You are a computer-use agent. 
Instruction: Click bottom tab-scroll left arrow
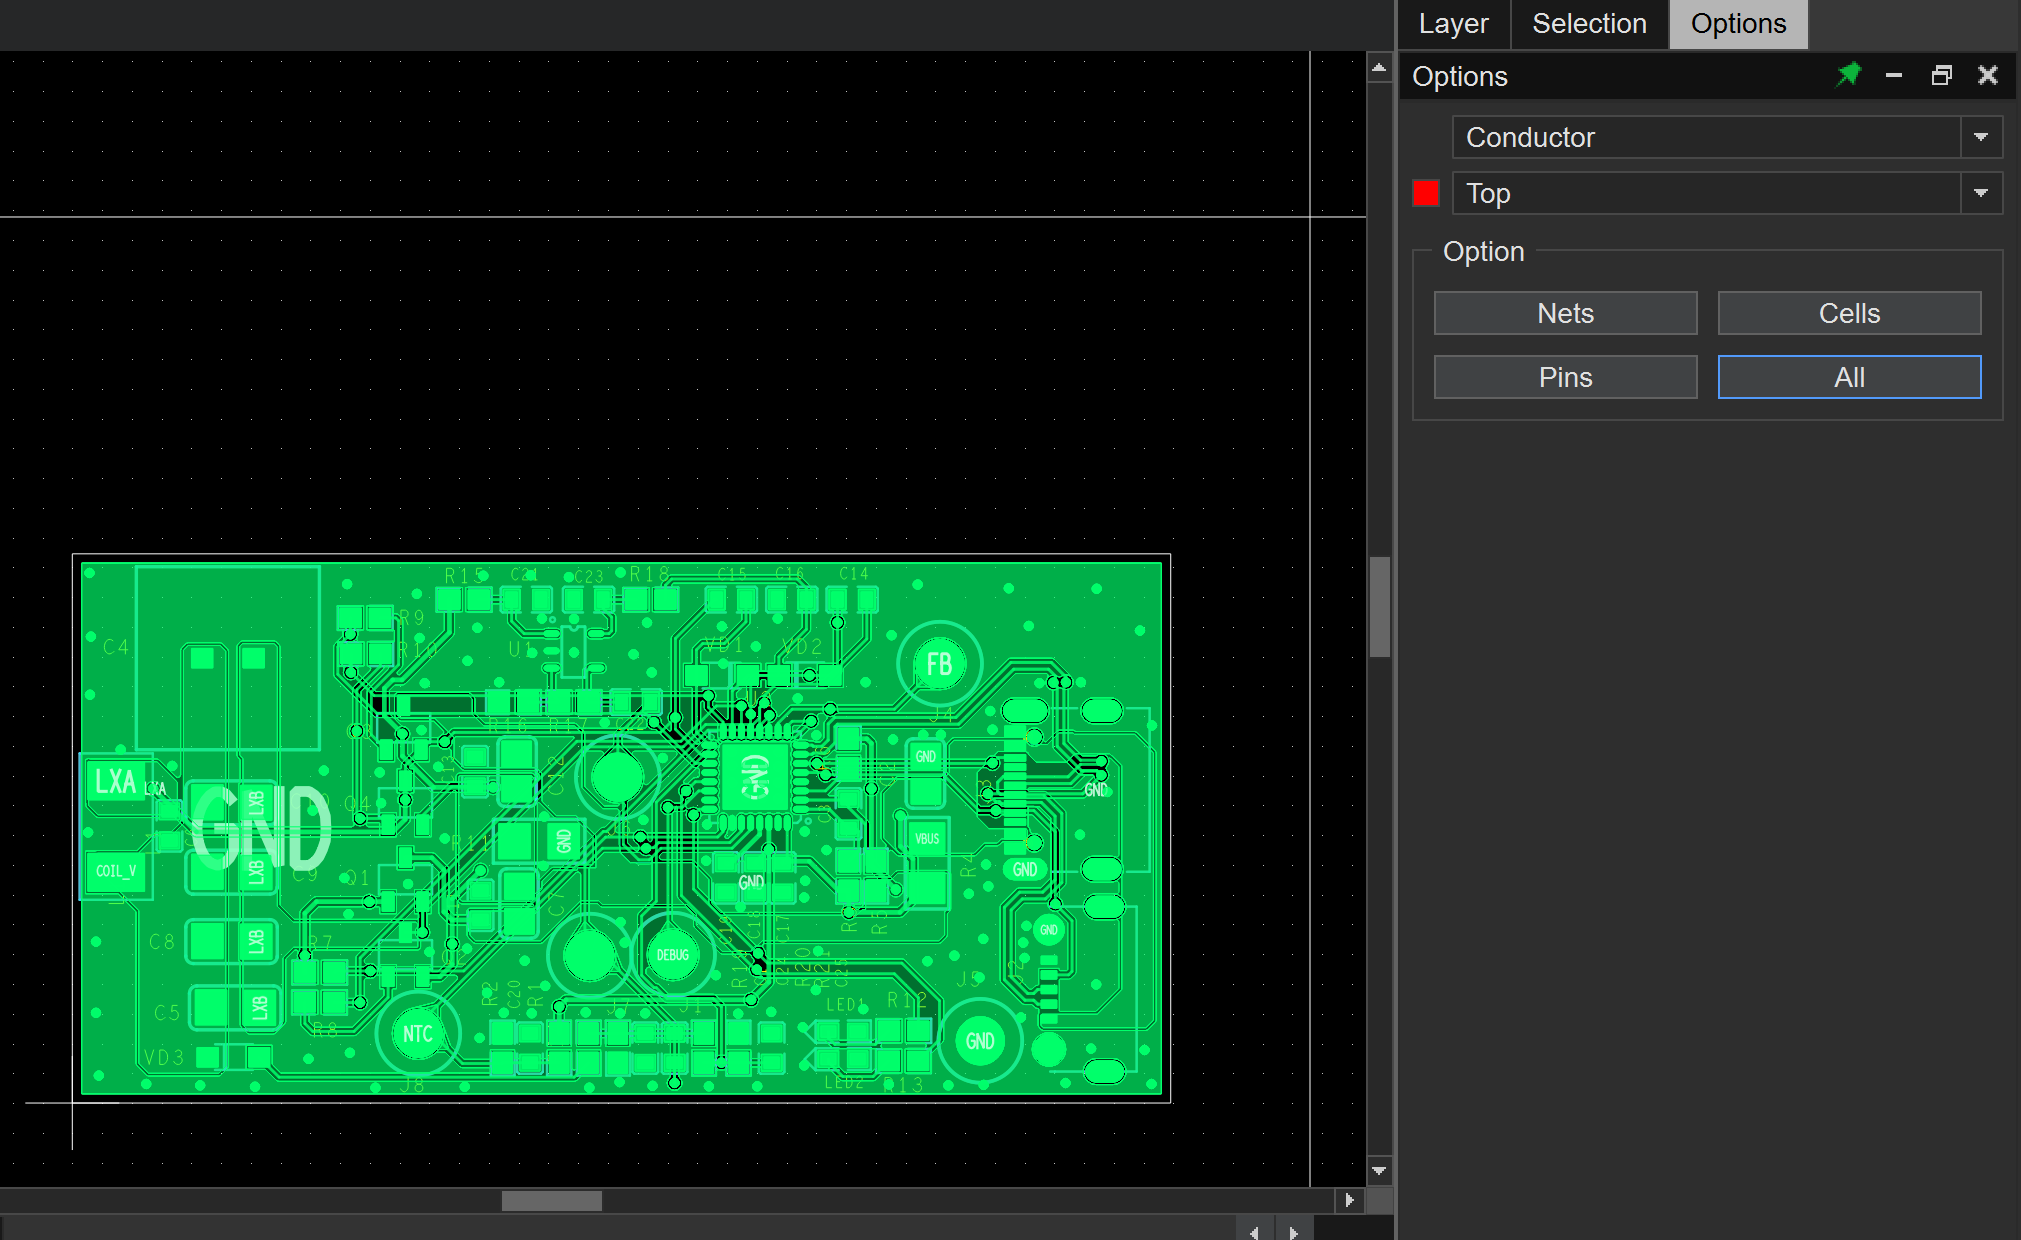click(1254, 1232)
